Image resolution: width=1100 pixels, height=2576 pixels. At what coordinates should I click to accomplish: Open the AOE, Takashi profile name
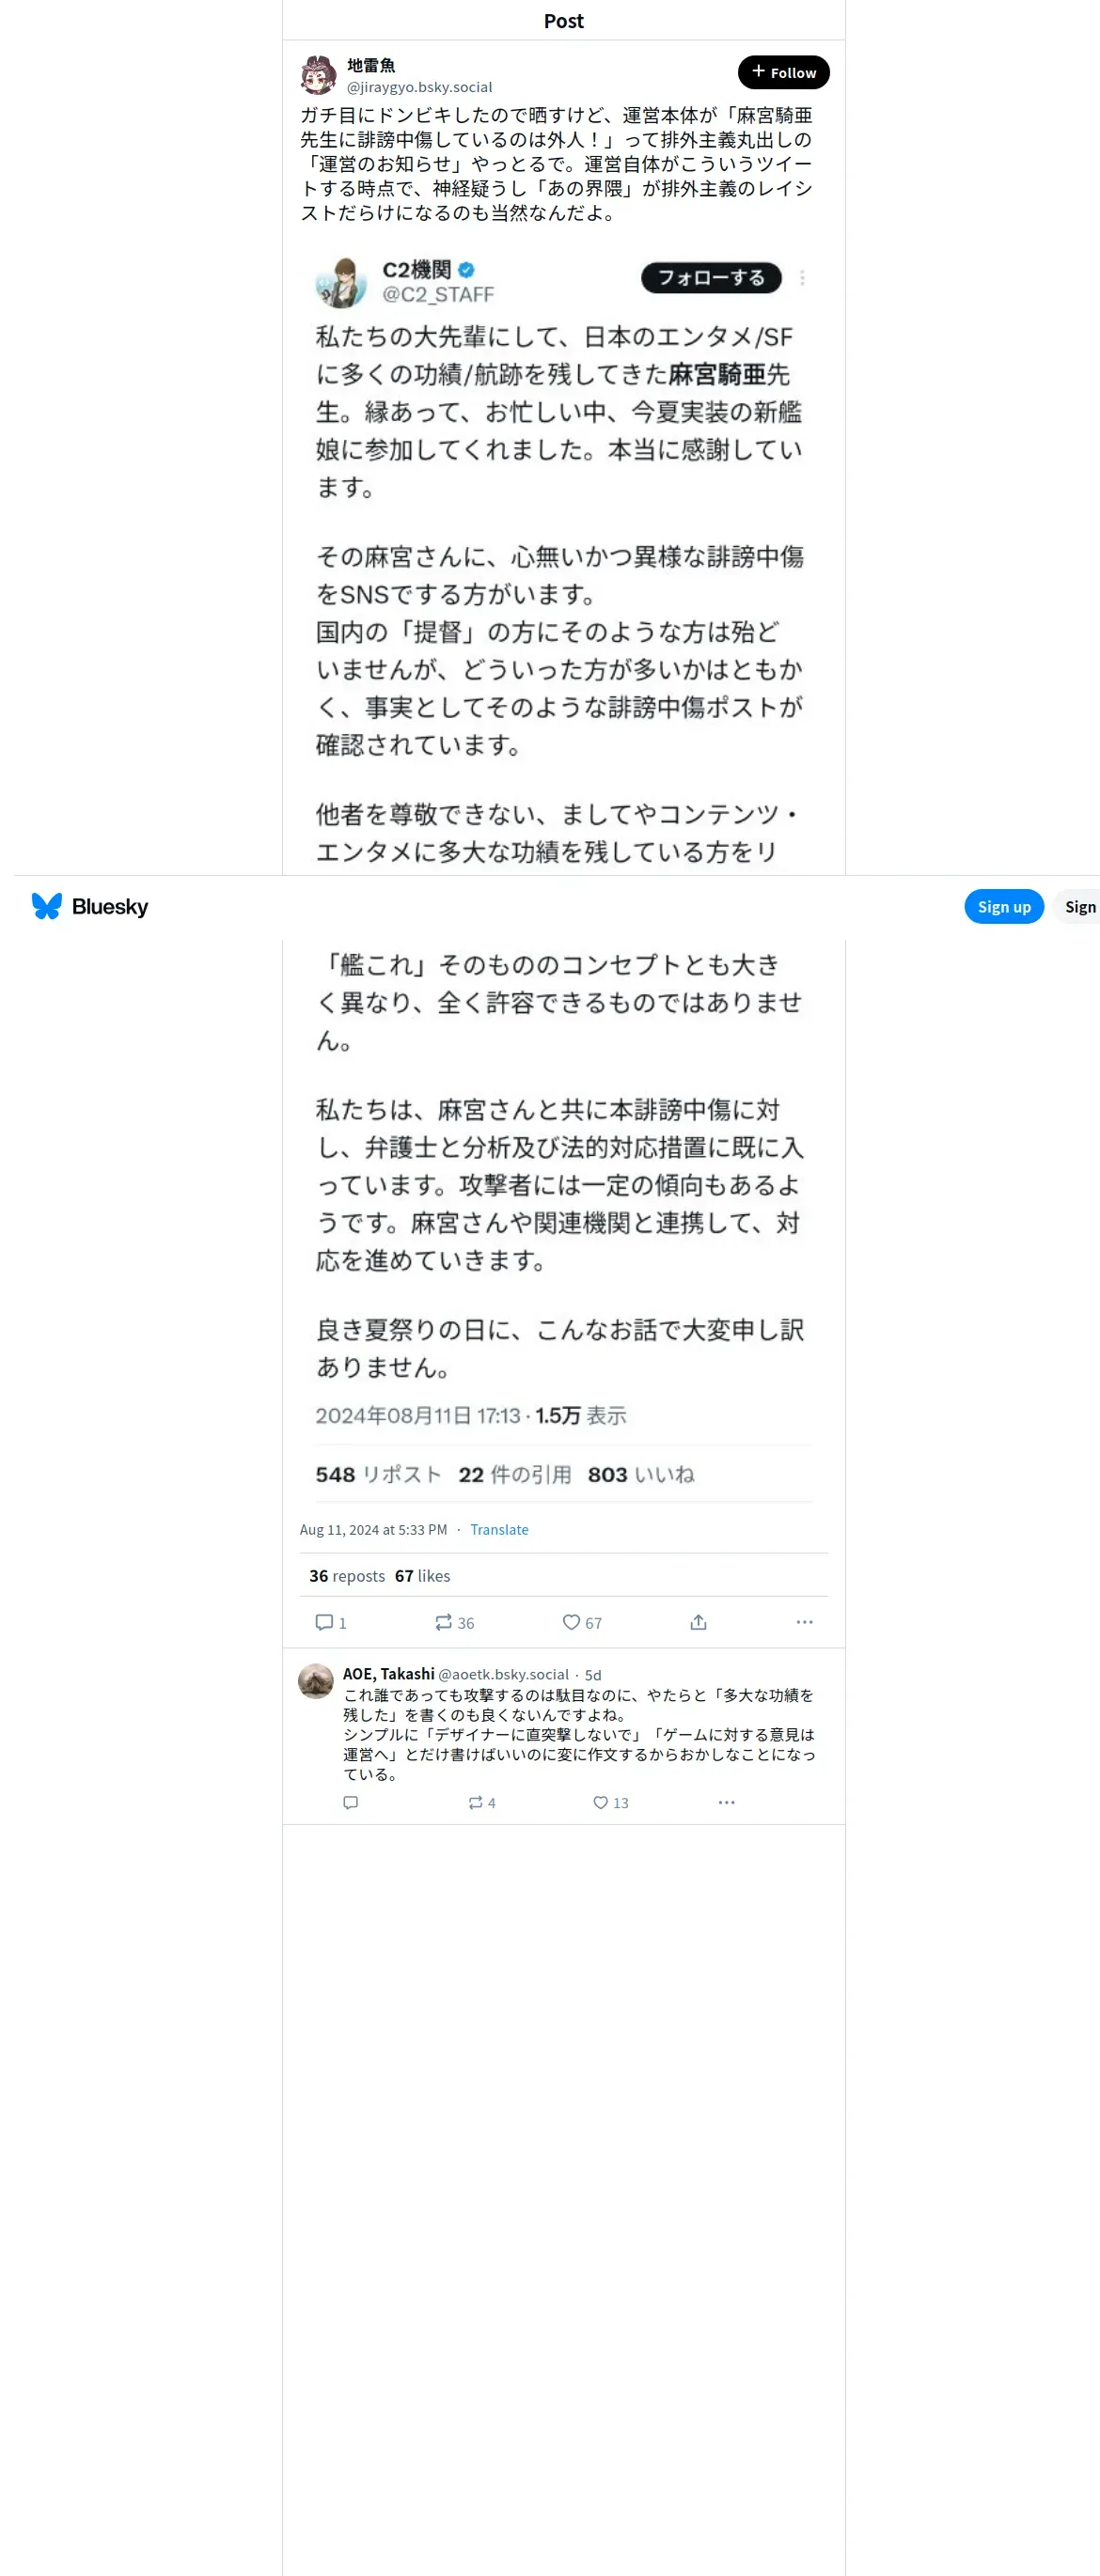[x=389, y=1673]
